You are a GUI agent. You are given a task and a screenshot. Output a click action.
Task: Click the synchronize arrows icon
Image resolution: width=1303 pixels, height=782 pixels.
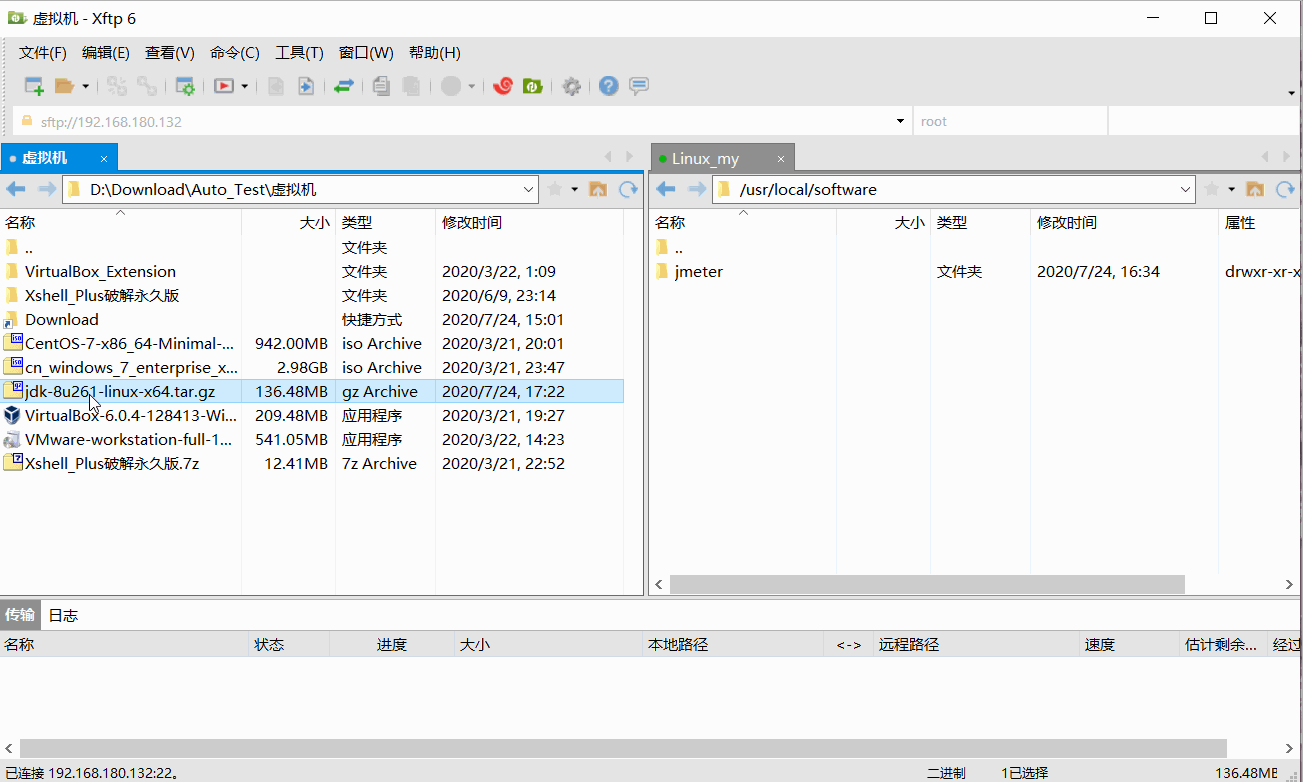click(x=344, y=86)
